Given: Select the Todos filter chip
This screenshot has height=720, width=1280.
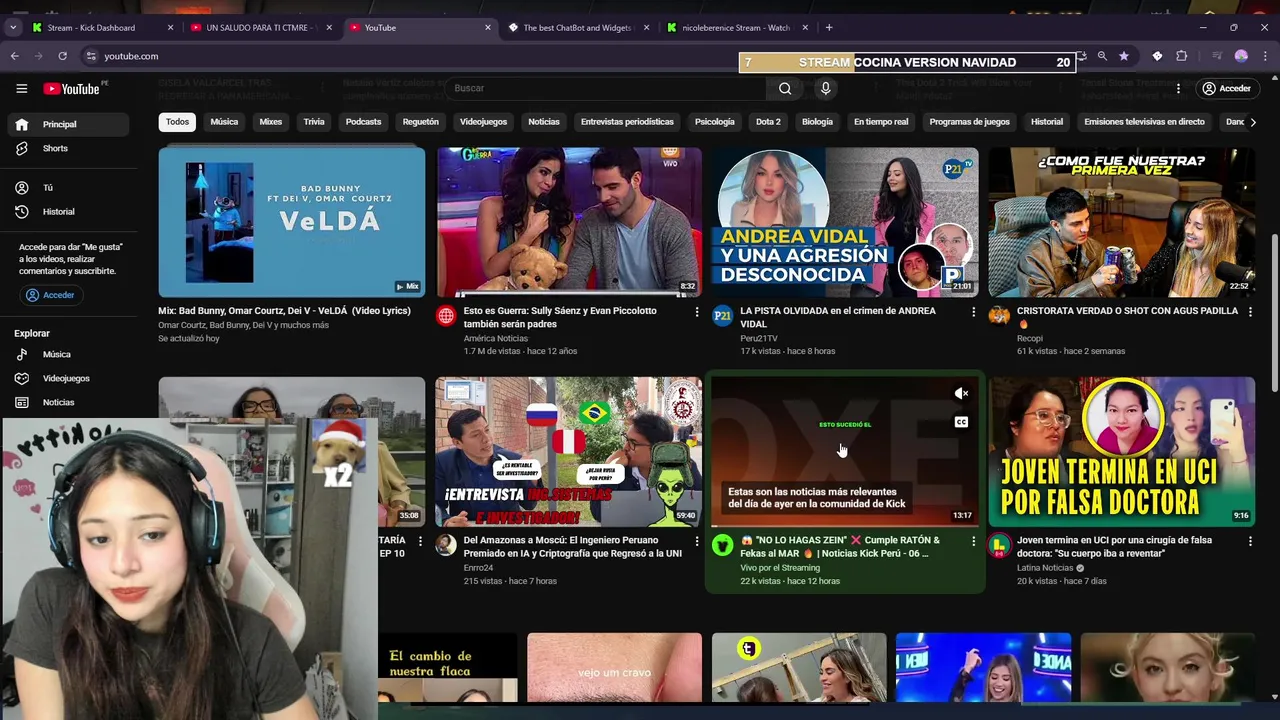Looking at the screenshot, I should (177, 122).
